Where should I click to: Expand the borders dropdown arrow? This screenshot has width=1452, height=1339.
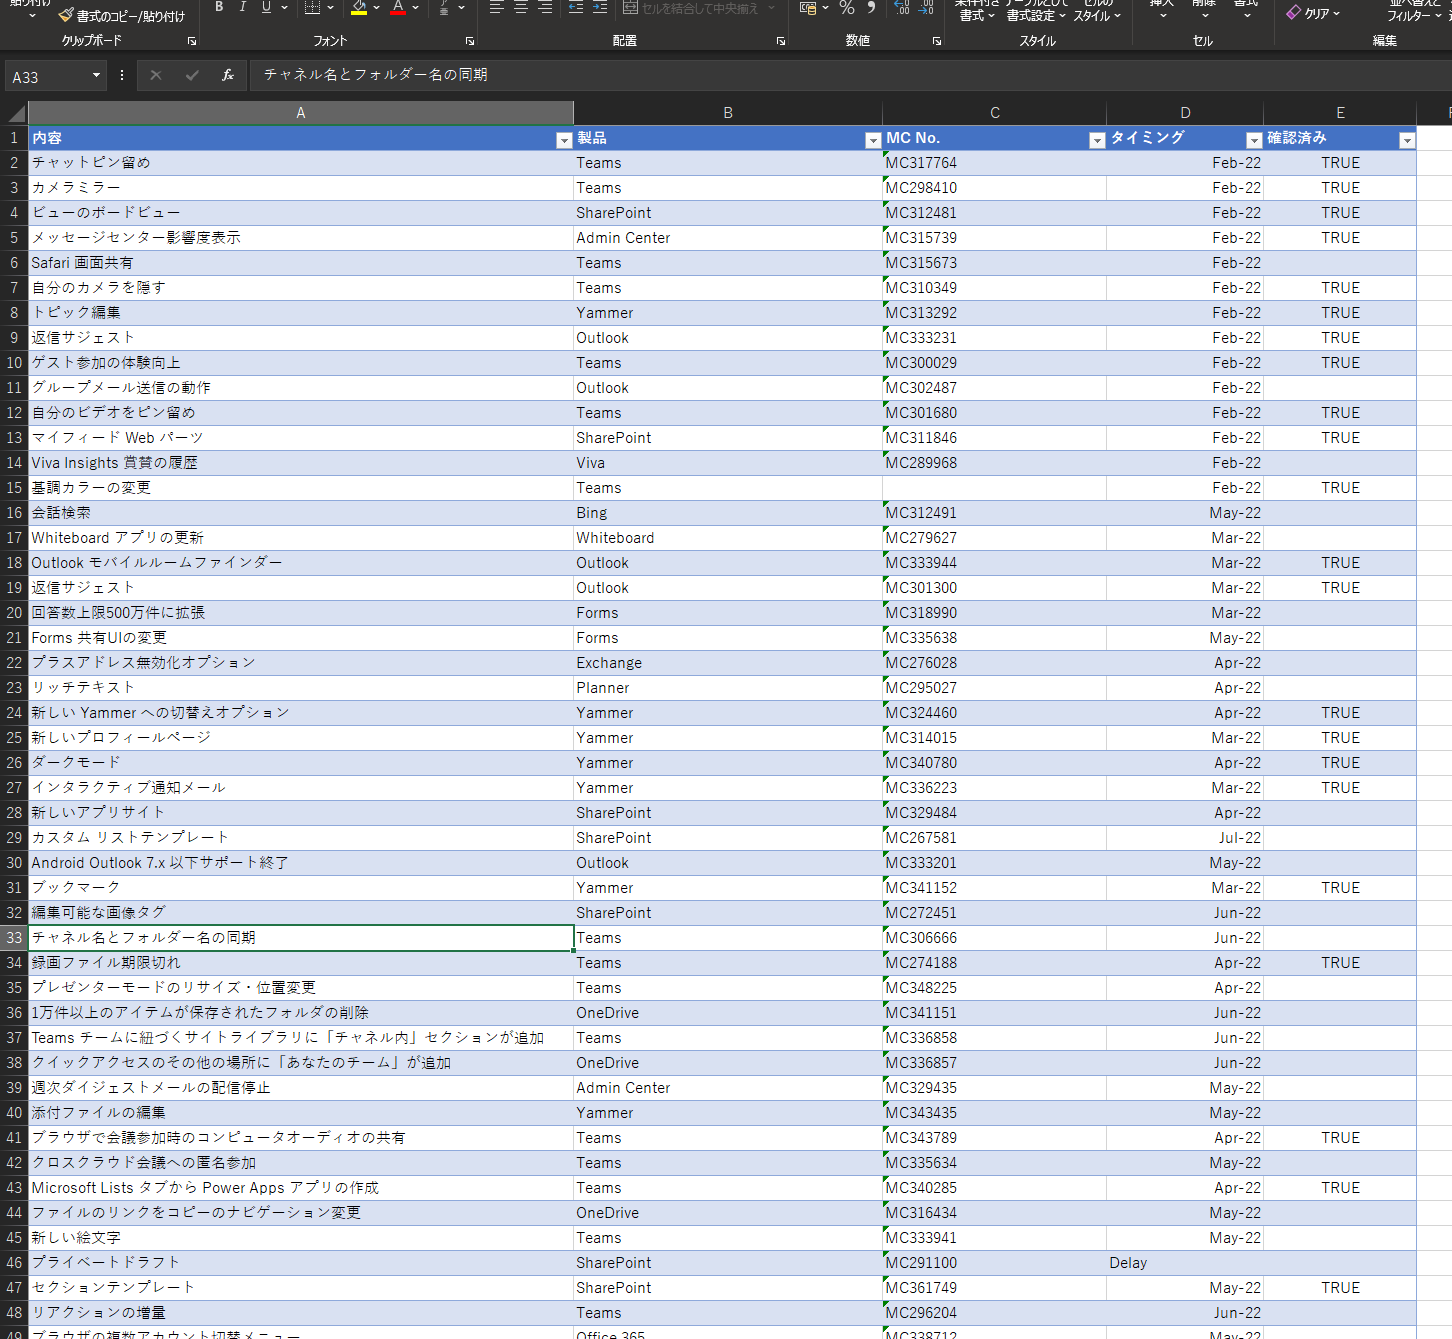[x=330, y=8]
